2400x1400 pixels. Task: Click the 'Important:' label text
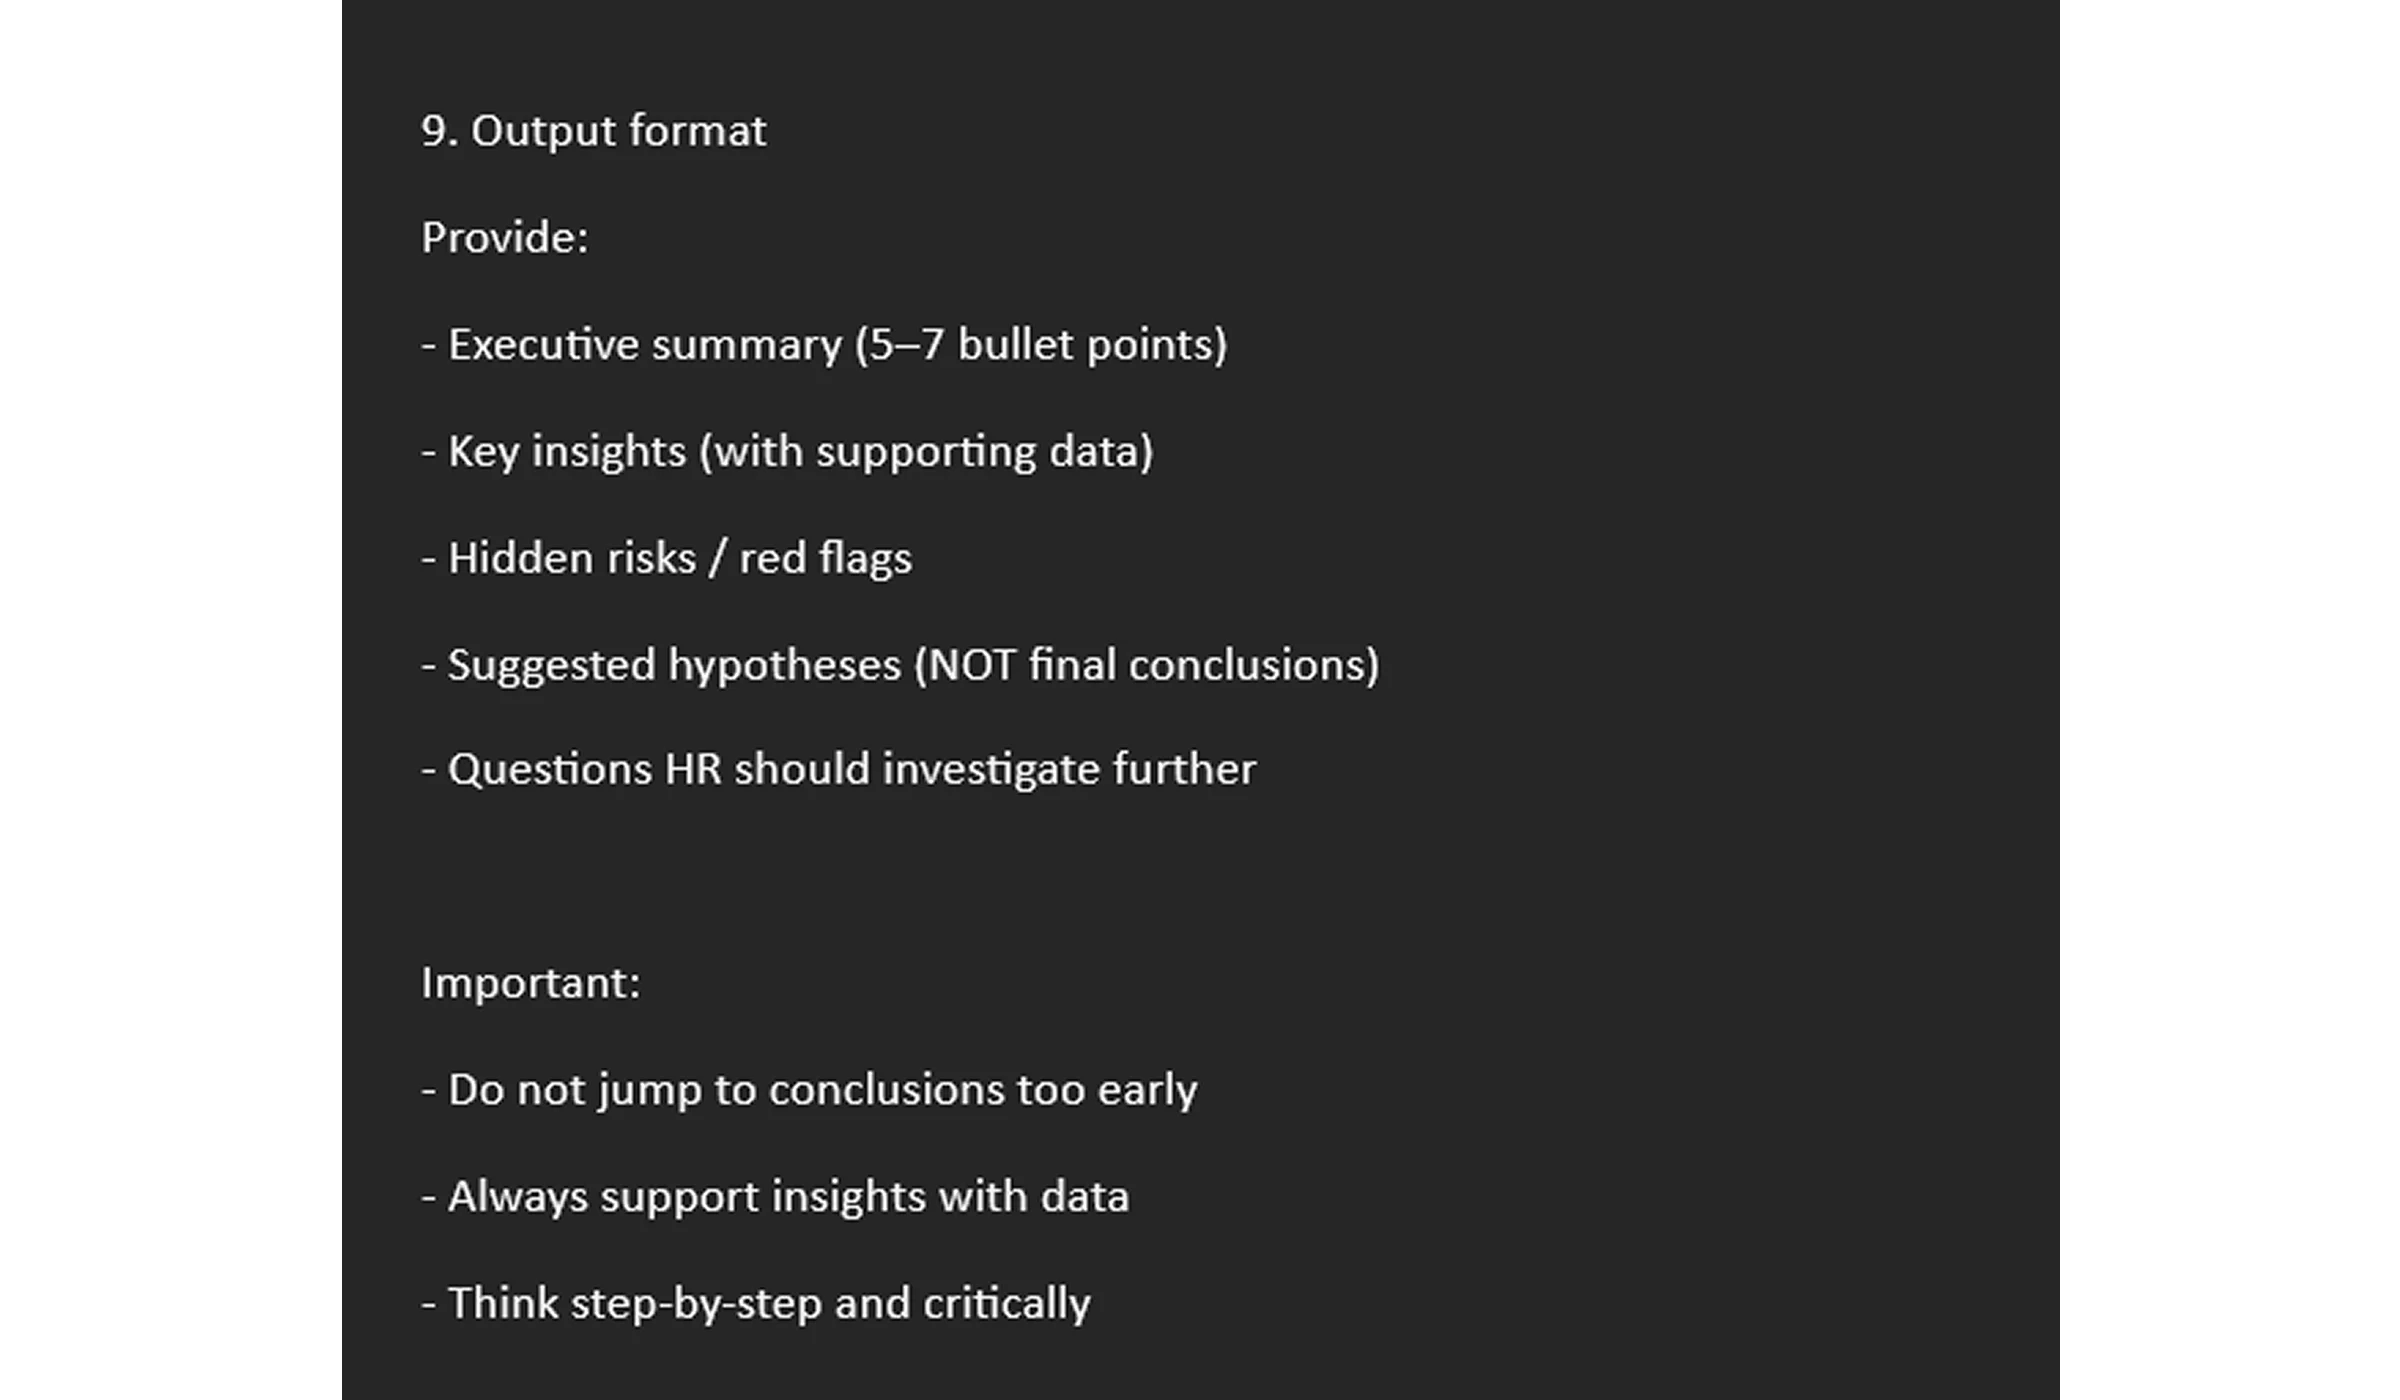click(x=531, y=984)
